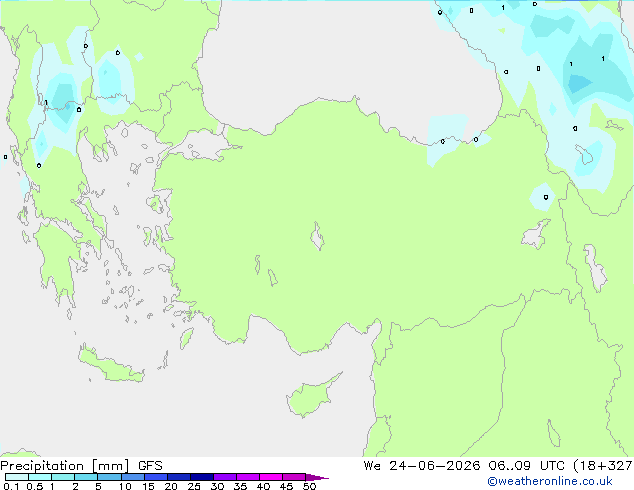Image resolution: width=634 pixels, height=490 pixels.
Task: Pick the 1–2 mm legend swatch
Action: [x=63, y=477]
